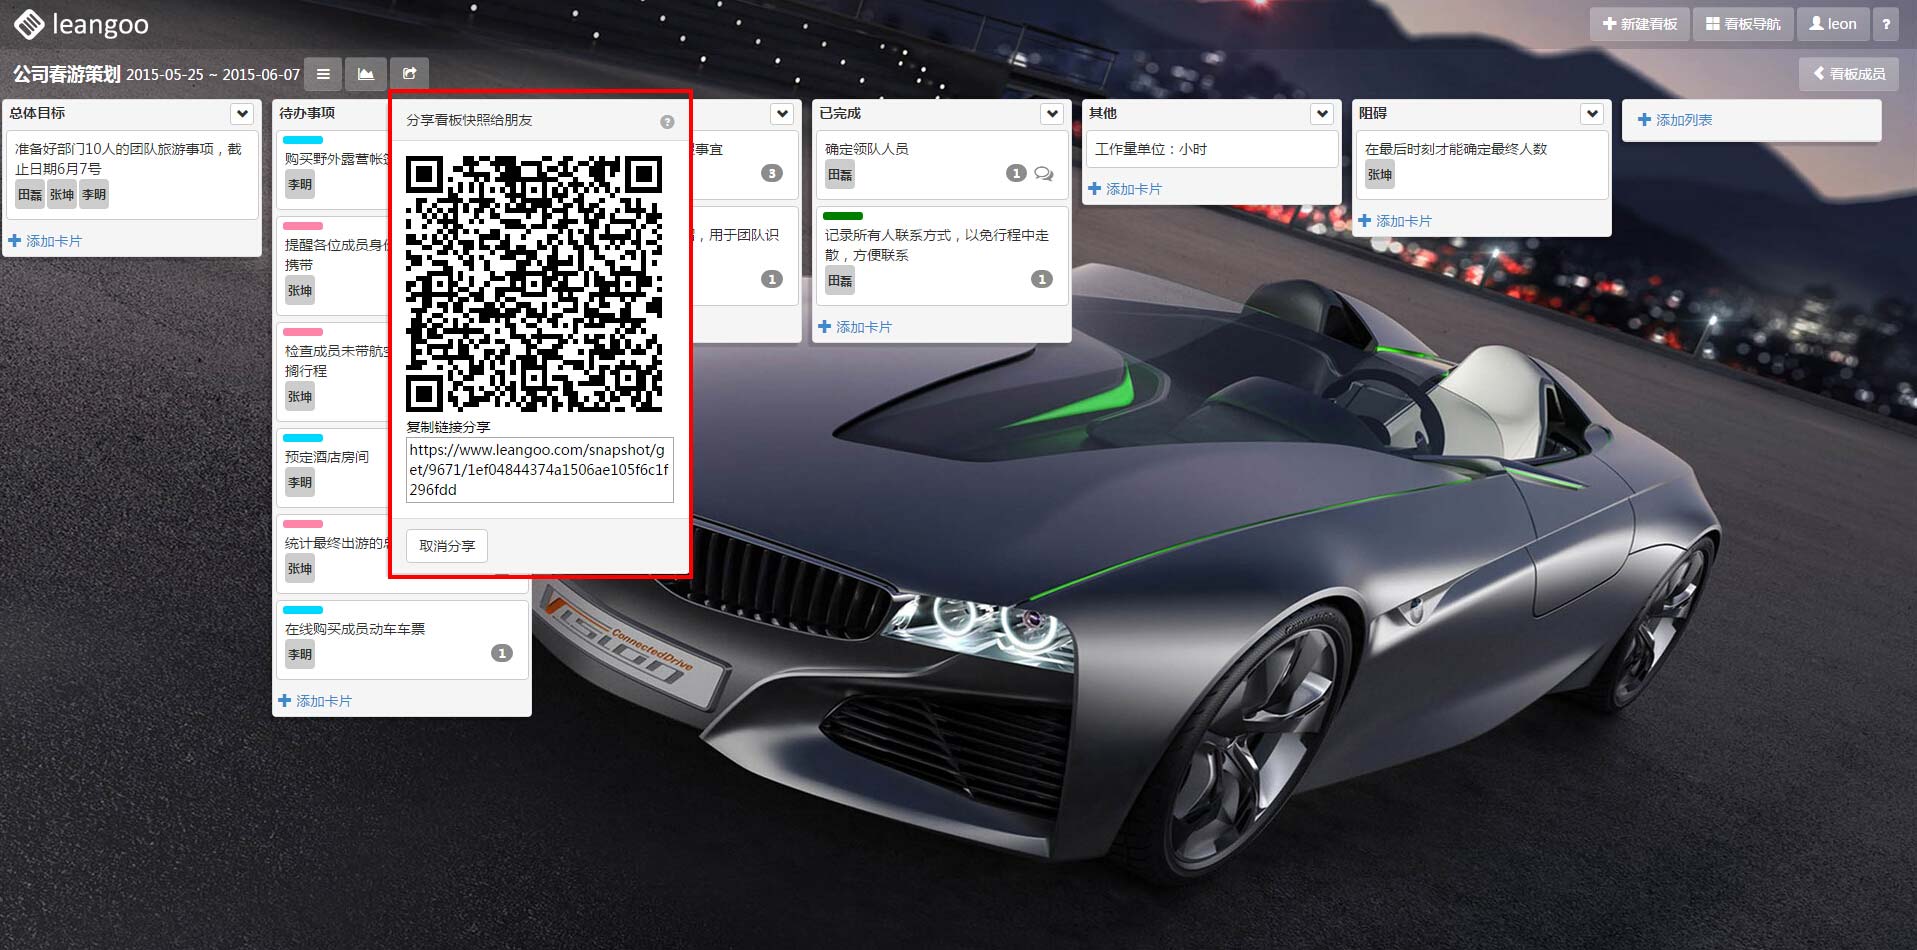The height and width of the screenshot is (950, 1917).
Task: Open the leon user menu
Action: coord(1832,24)
